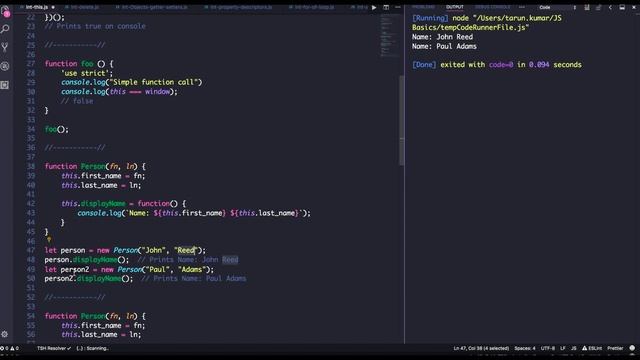The image size is (640, 360).
Task: Switch to the DEBUG CONSOLE panel tab
Action: (492, 7)
